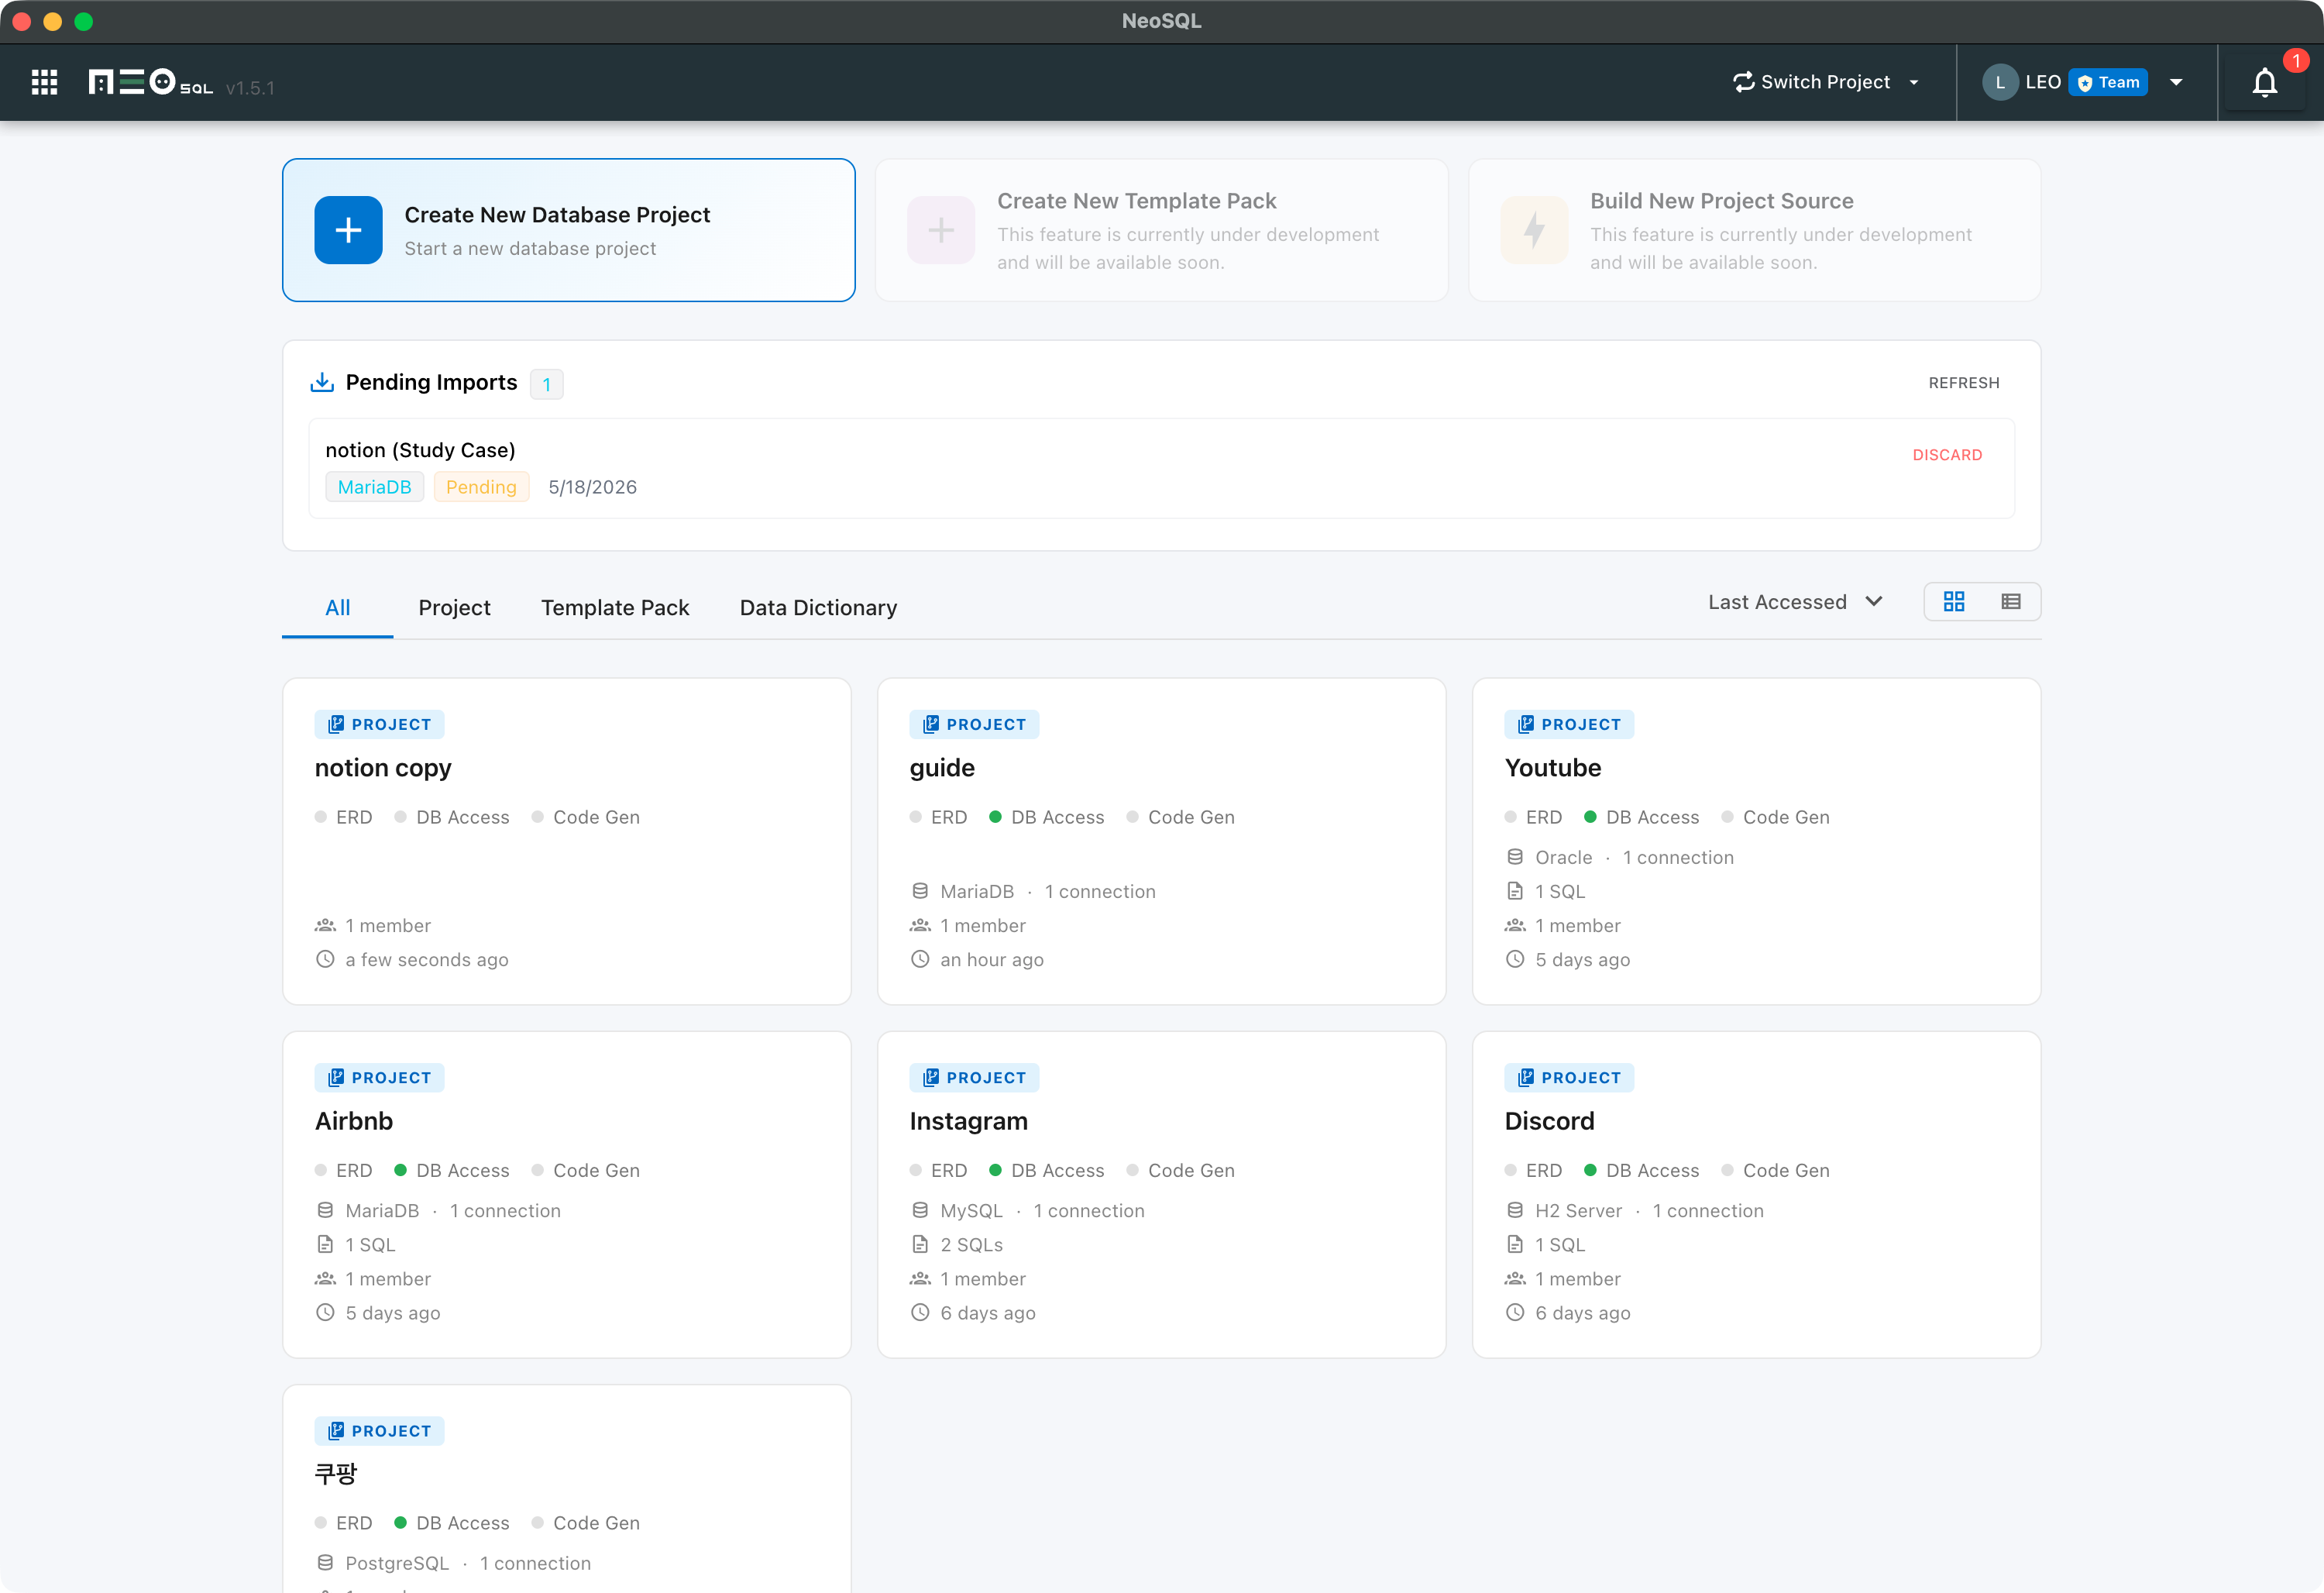The image size is (2324, 1593).
Task: Open the Airbnb project
Action: (567, 1194)
